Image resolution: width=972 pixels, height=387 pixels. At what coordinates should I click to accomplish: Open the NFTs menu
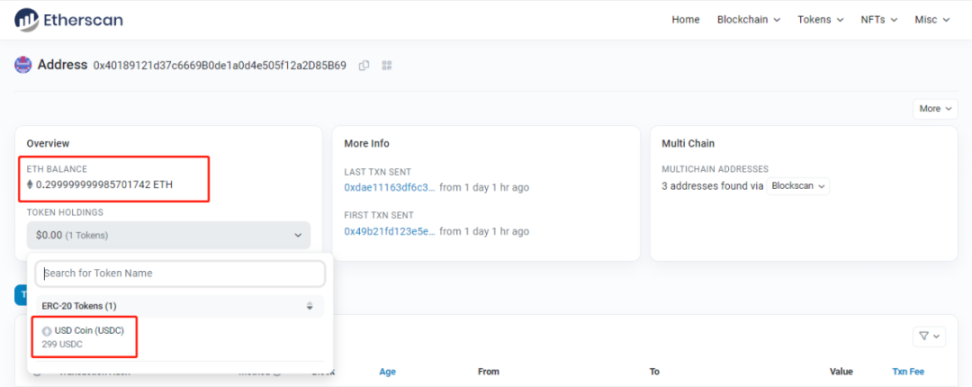[x=879, y=20]
